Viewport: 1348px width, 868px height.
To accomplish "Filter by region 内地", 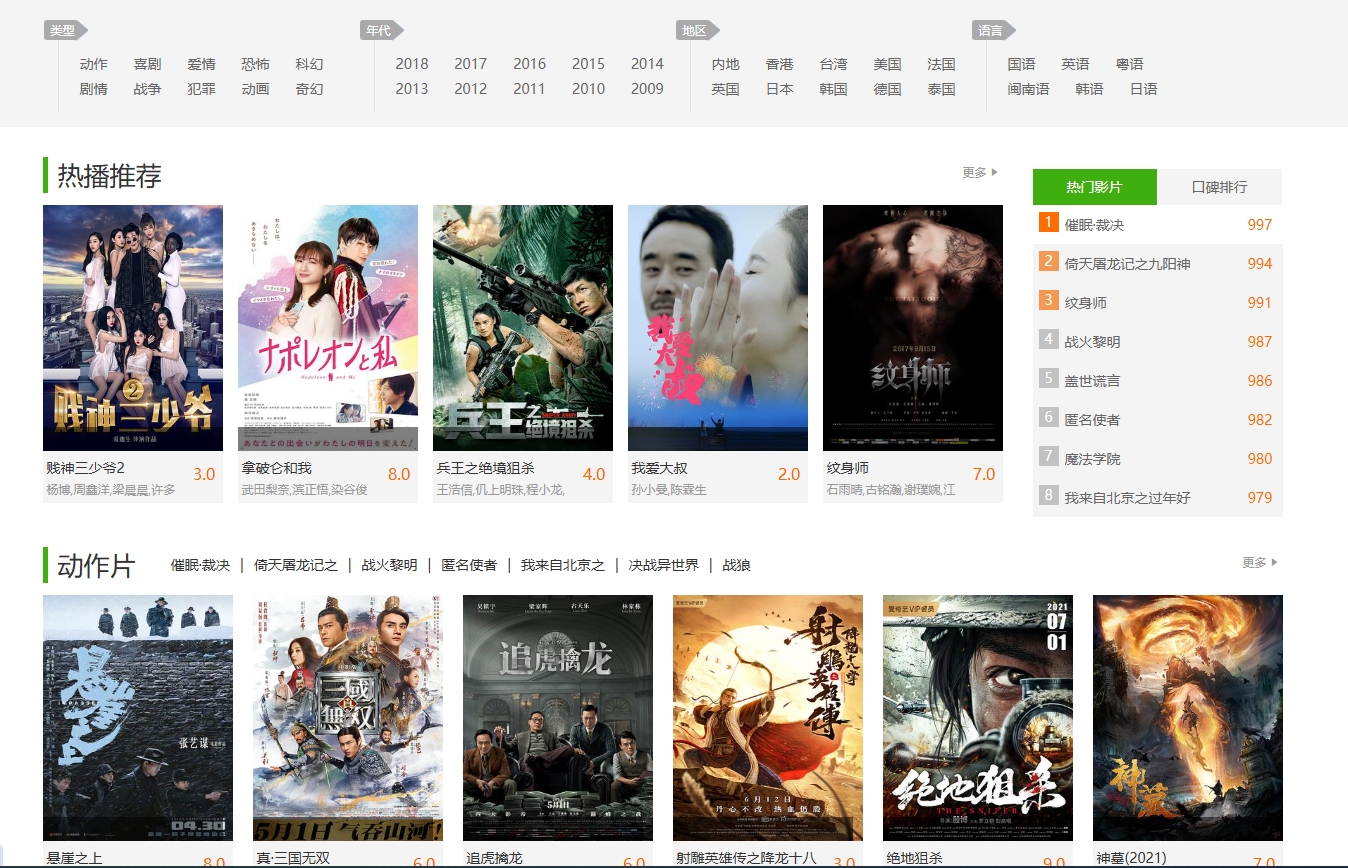I will tap(726, 64).
